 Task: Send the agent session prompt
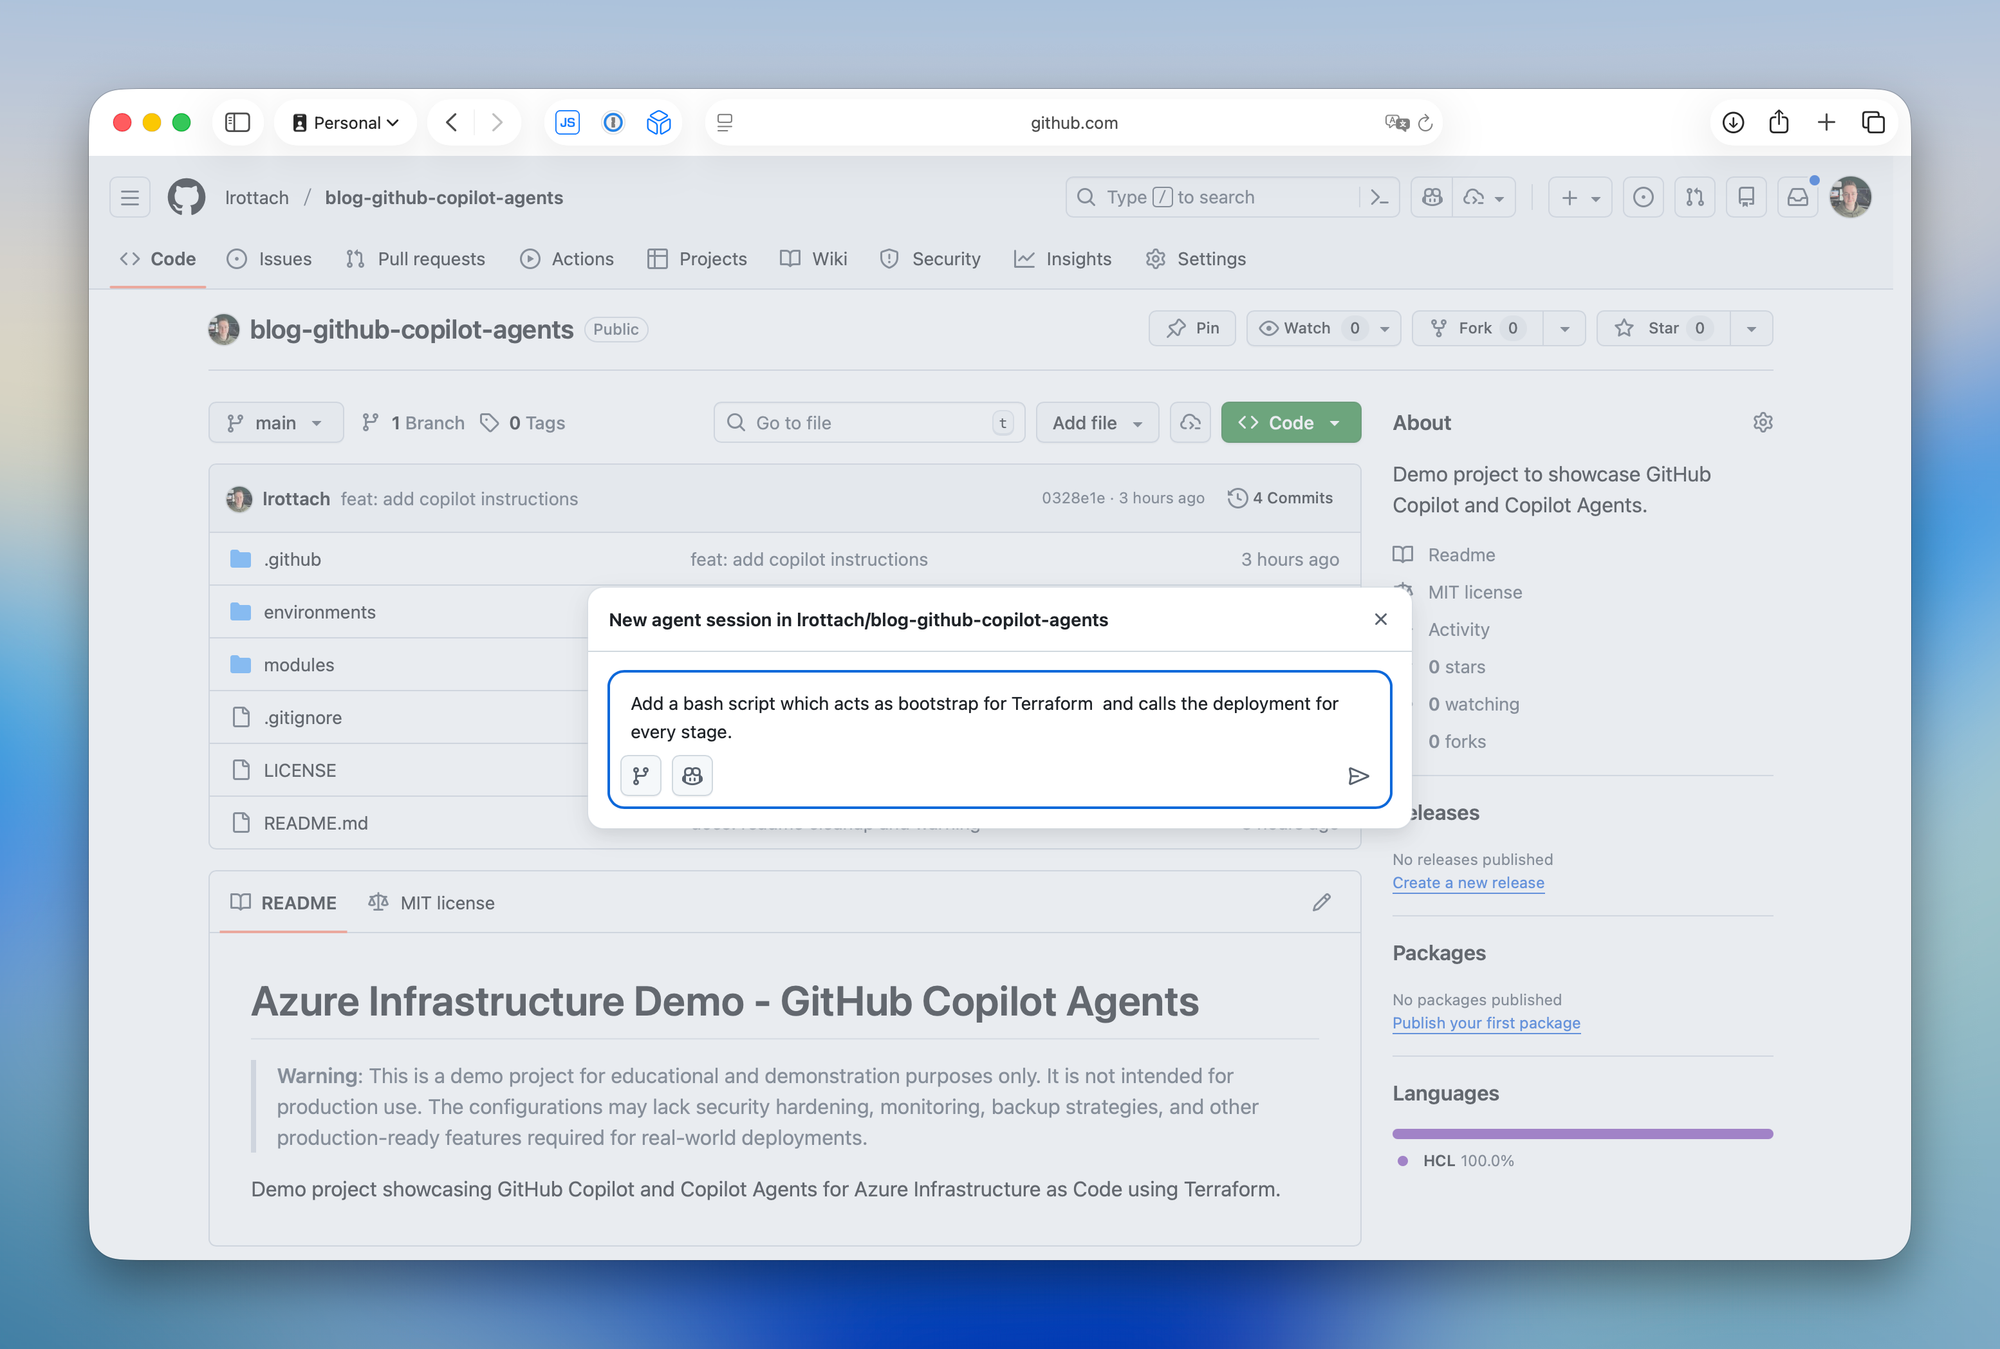(1357, 776)
